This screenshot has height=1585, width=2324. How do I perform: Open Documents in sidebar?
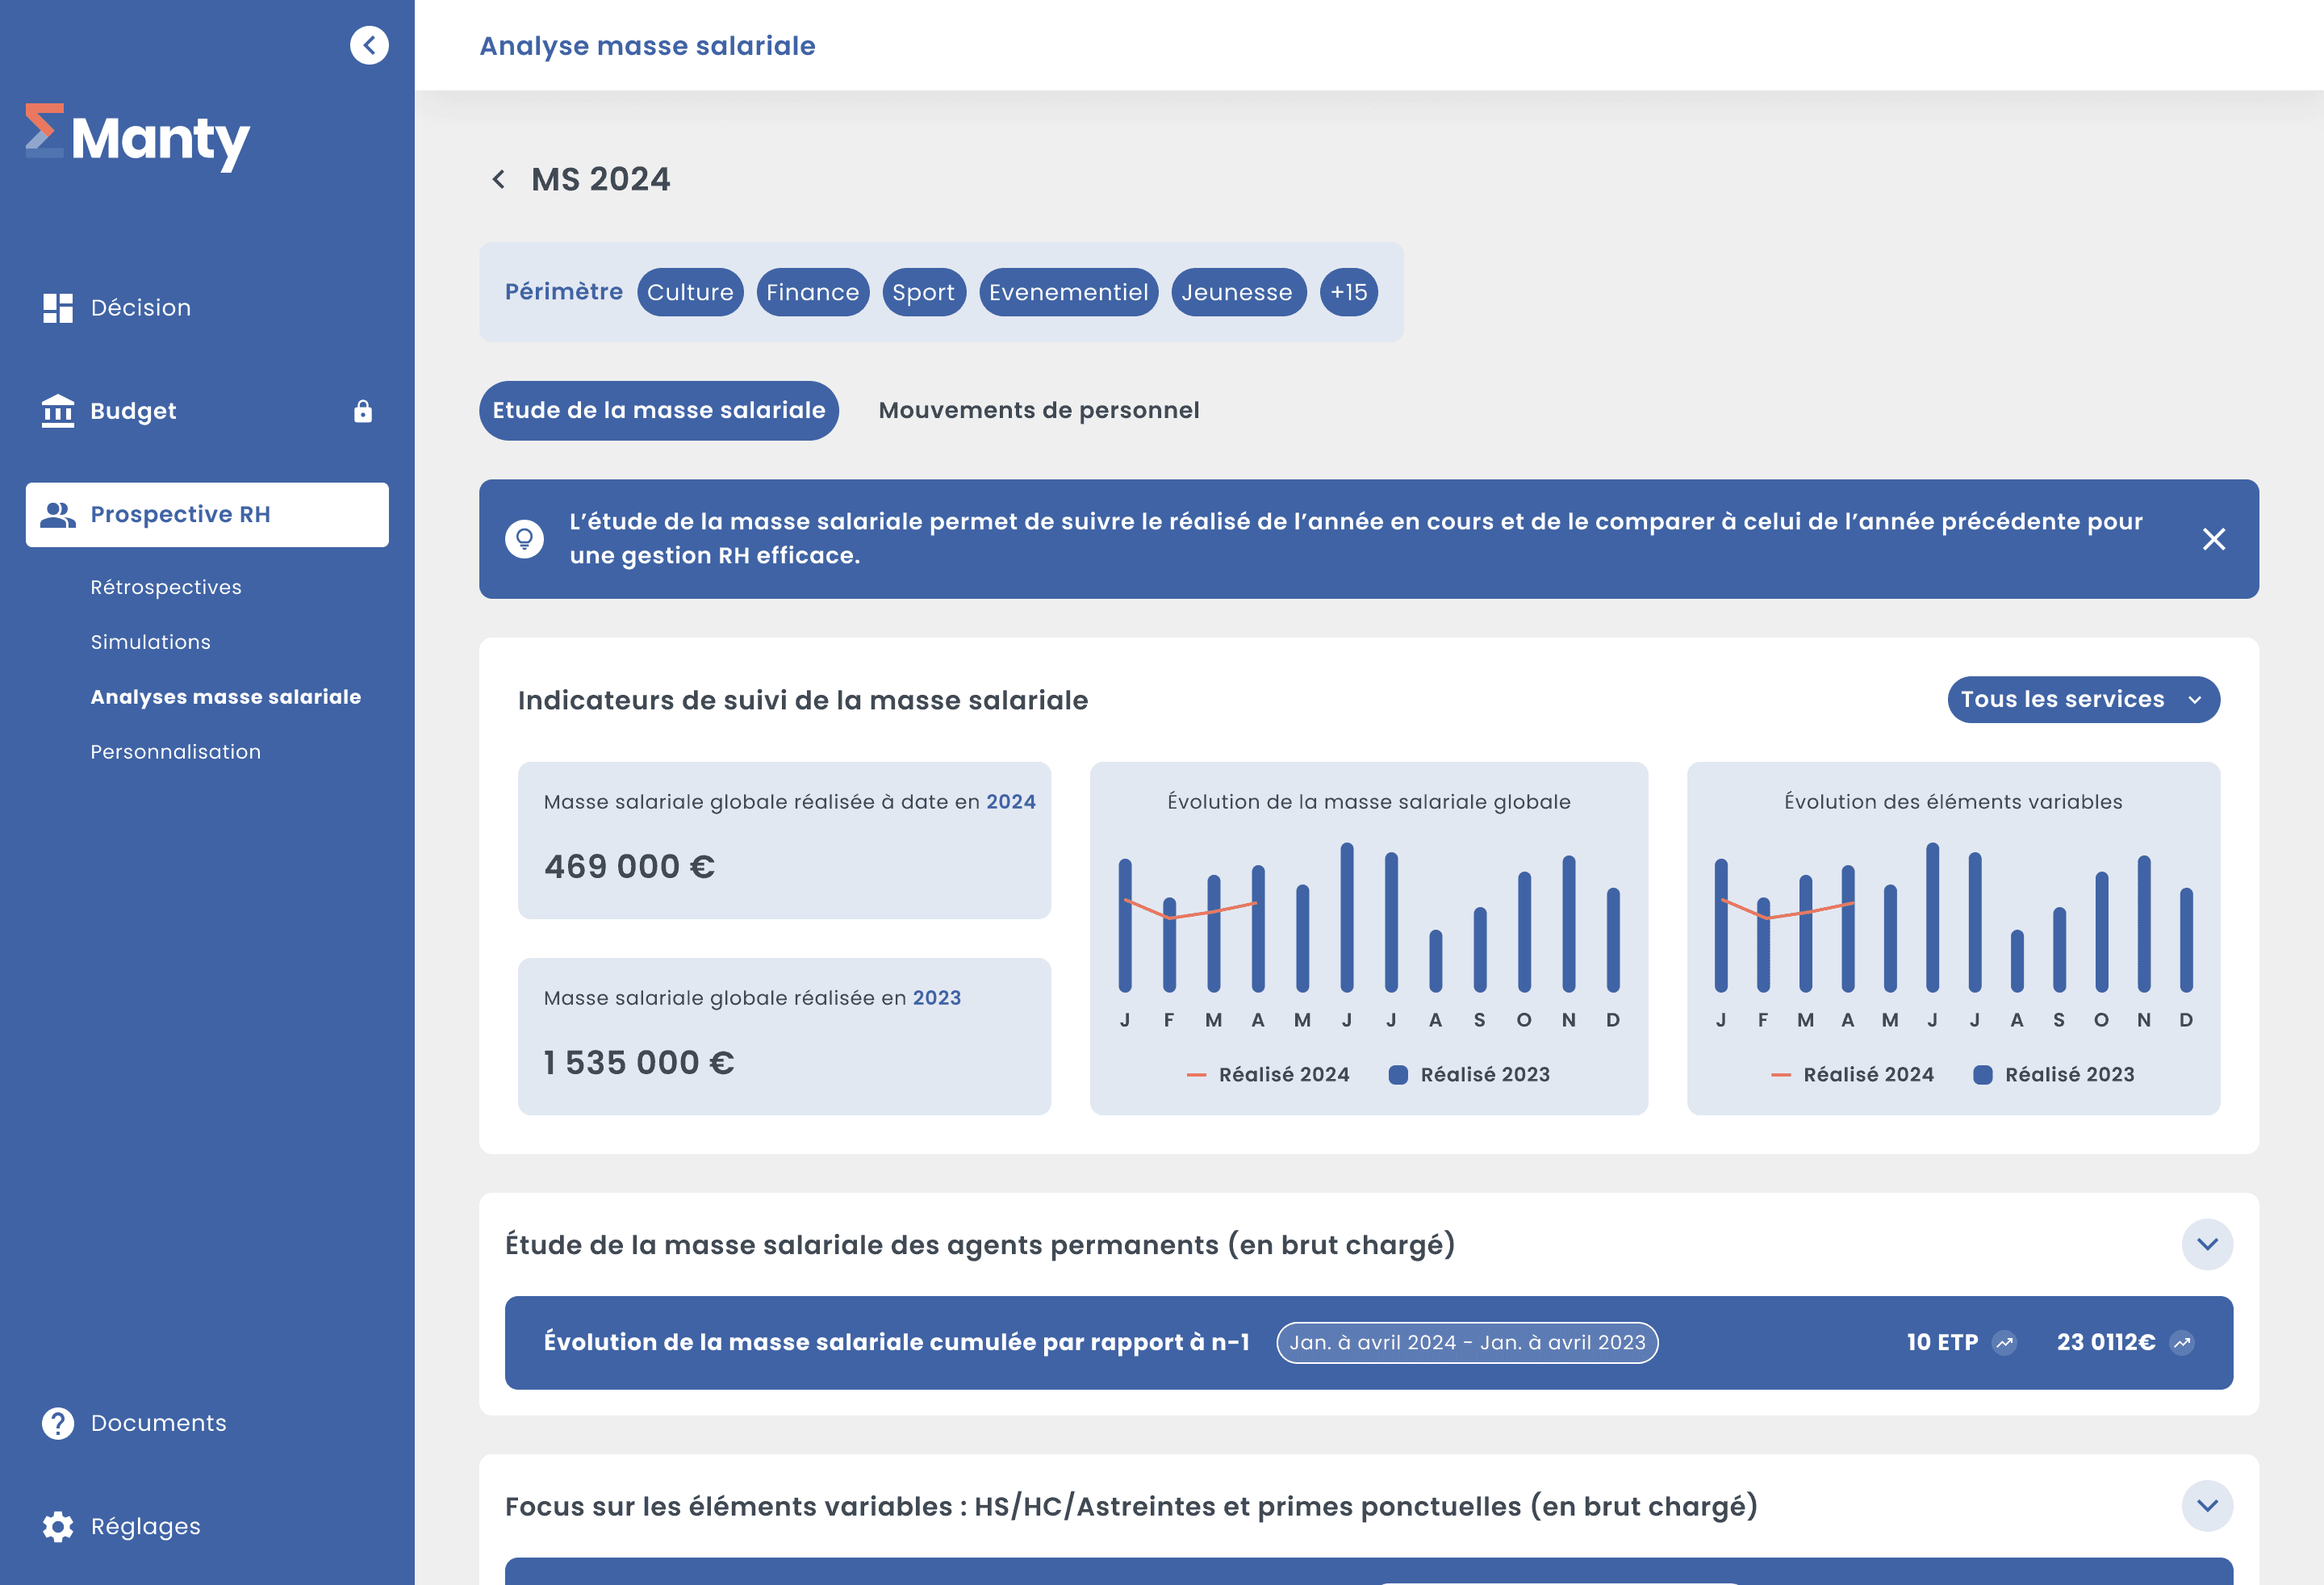tap(207, 1422)
